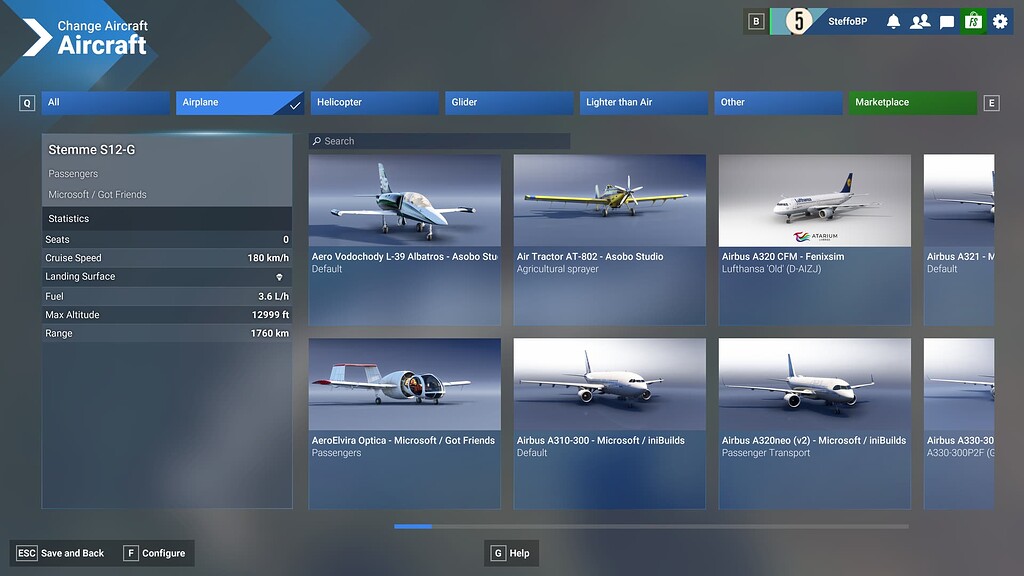Open the Marketplace tab

[911, 102]
